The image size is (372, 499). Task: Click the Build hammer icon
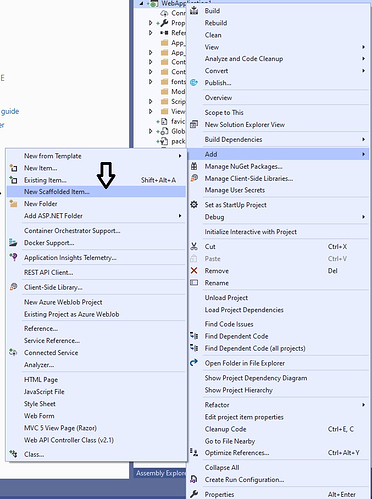[194, 11]
